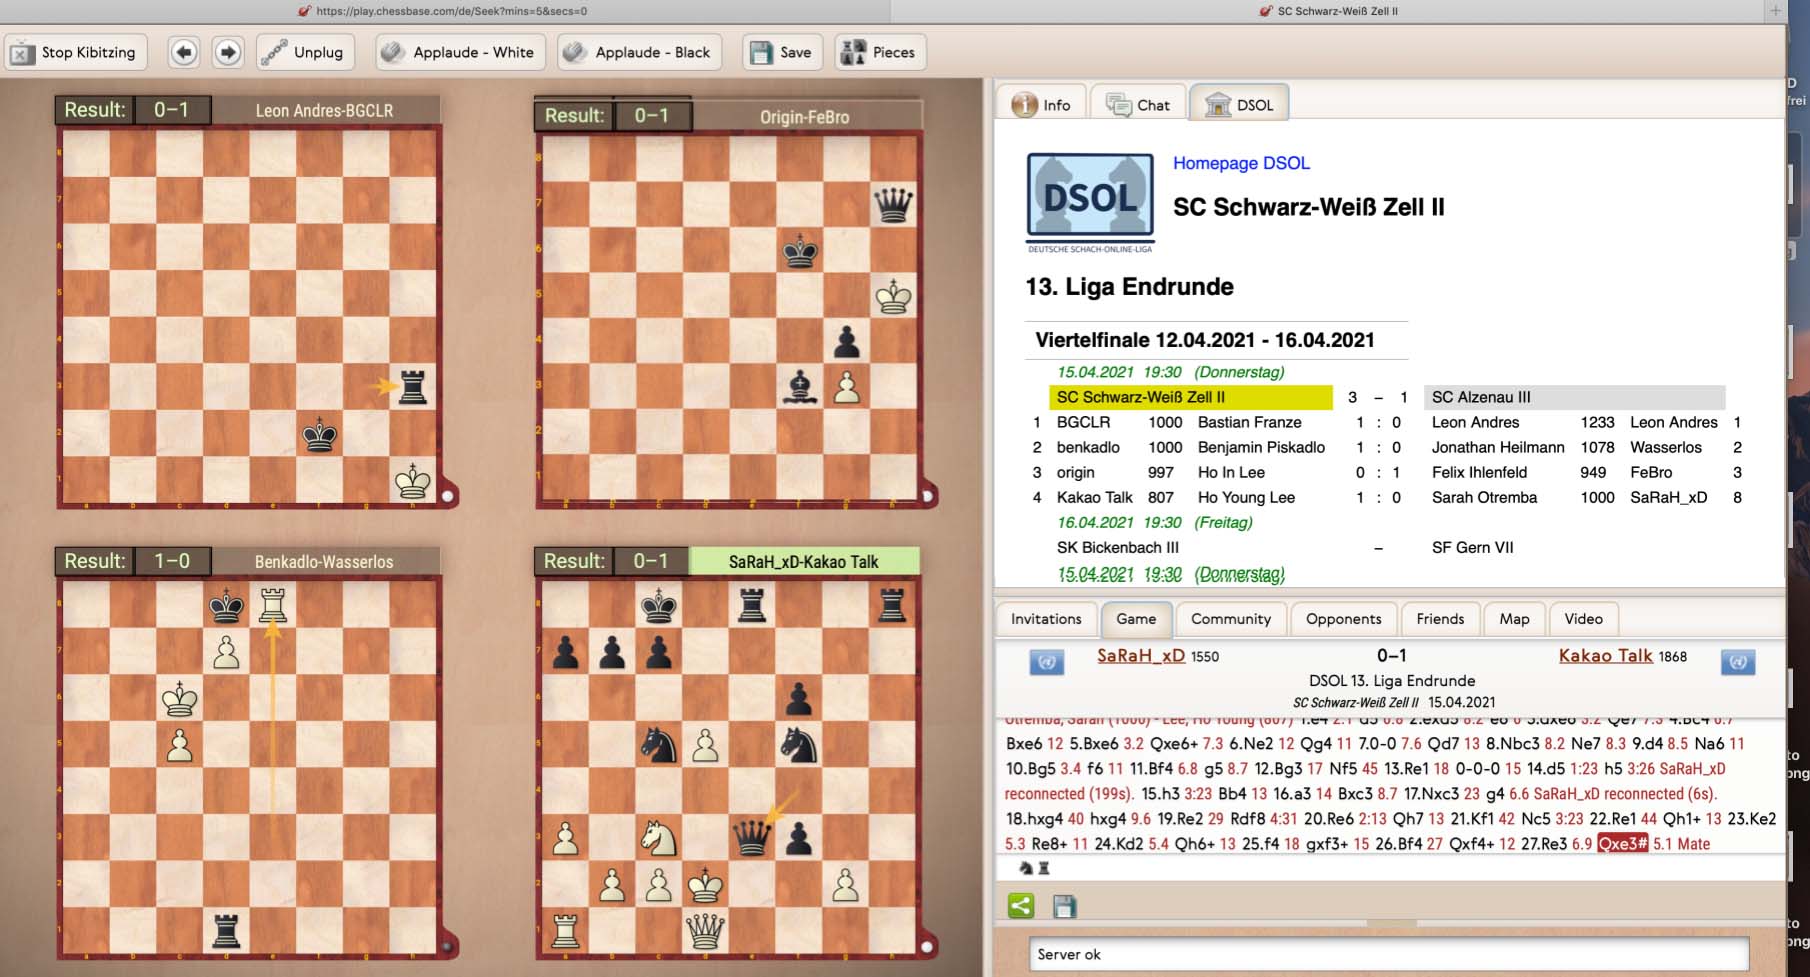This screenshot has width=1810, height=977.
Task: Click the Unplug toolbar button
Action: coord(303,53)
